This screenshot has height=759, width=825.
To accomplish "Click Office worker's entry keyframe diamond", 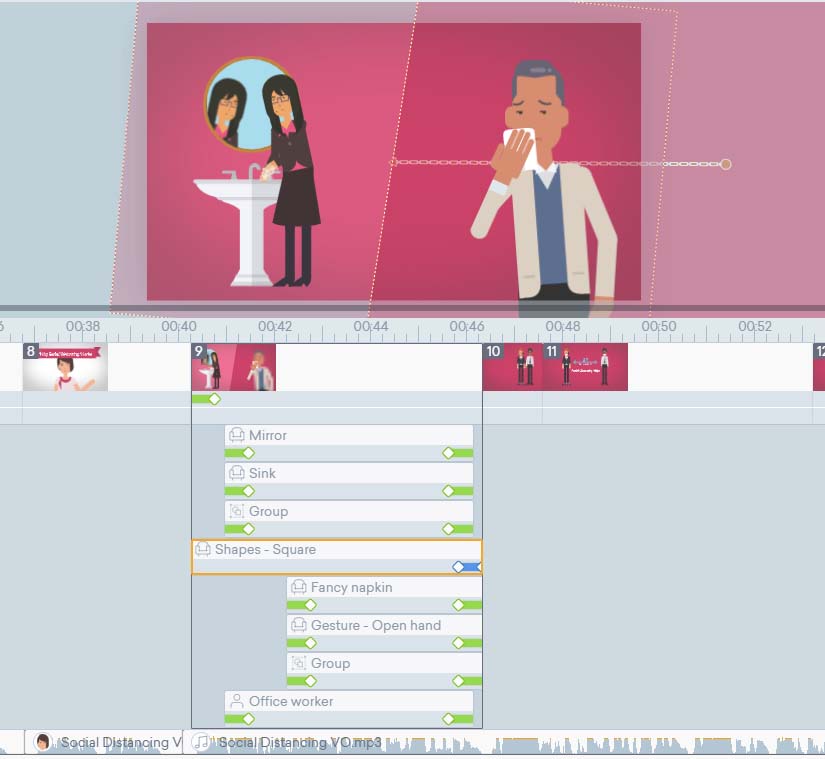I will point(248,718).
